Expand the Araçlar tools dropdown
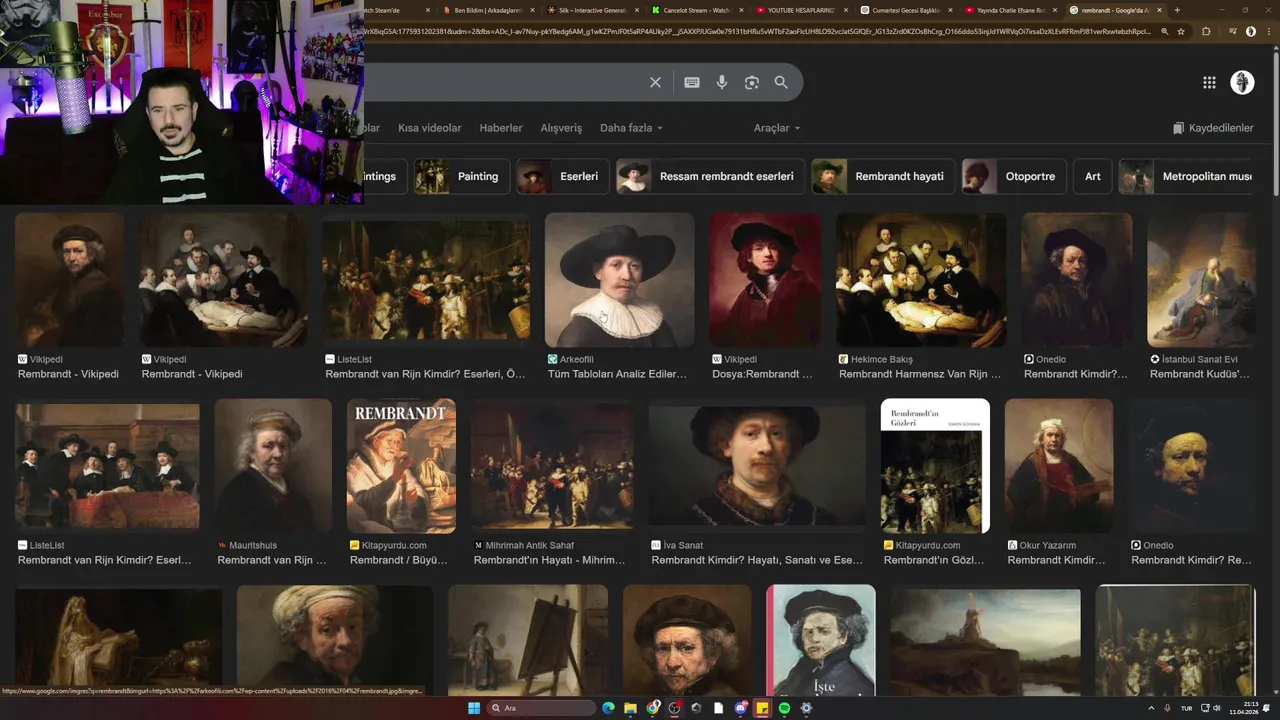The image size is (1280, 720). tap(777, 128)
